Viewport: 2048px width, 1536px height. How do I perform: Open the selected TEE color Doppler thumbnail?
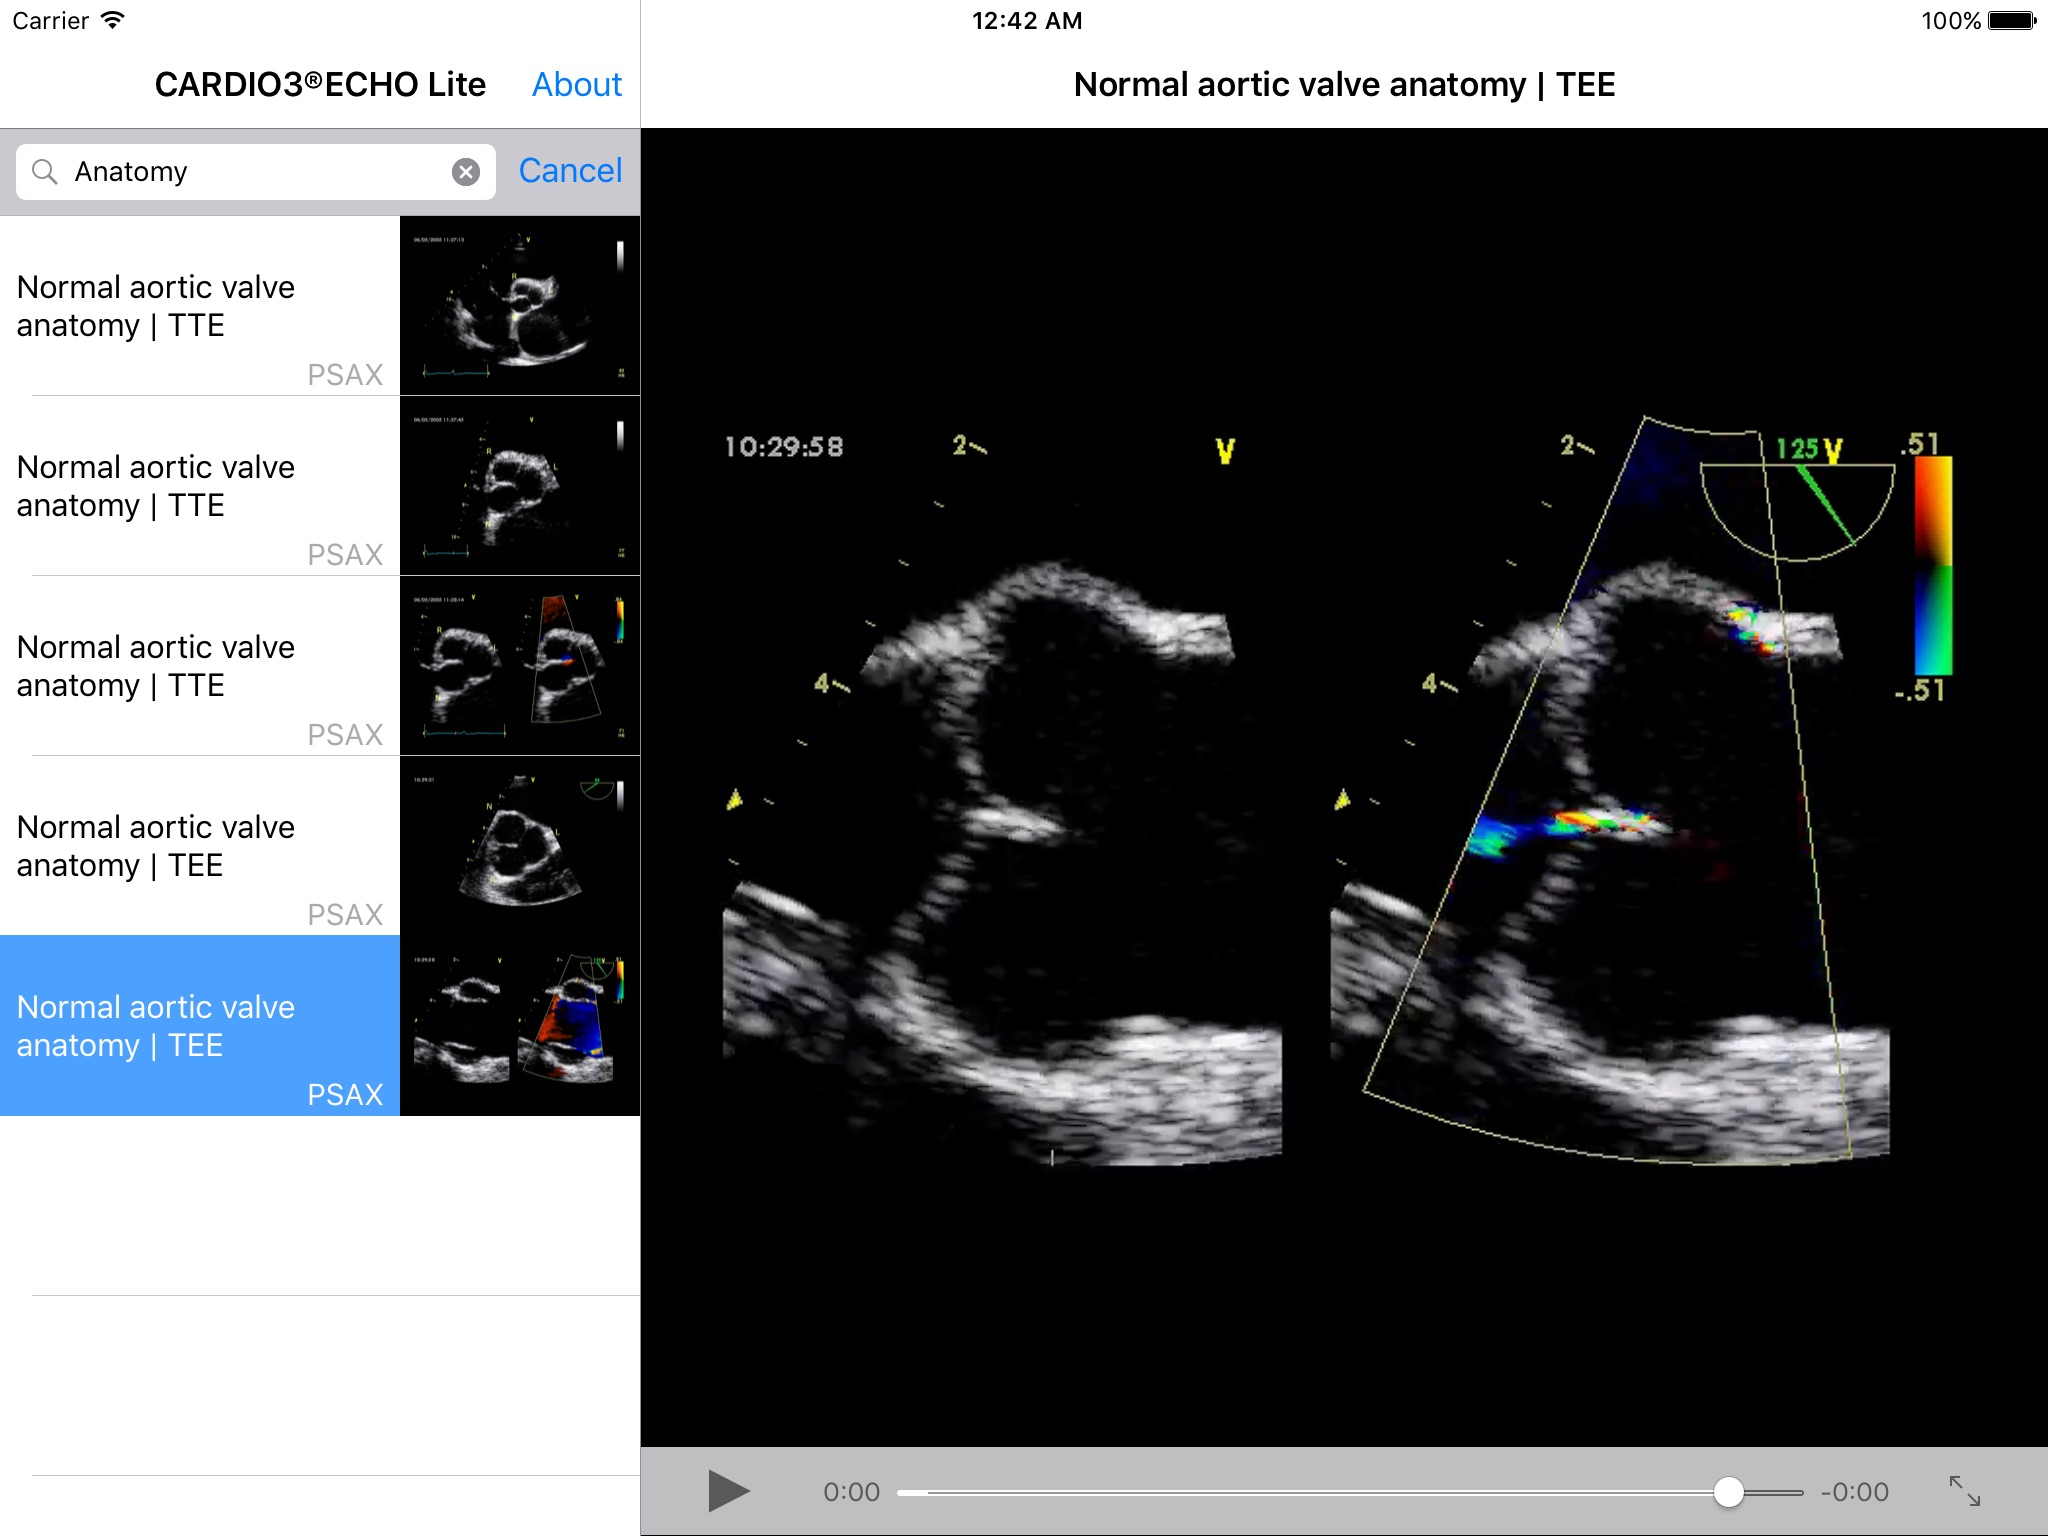520,1026
